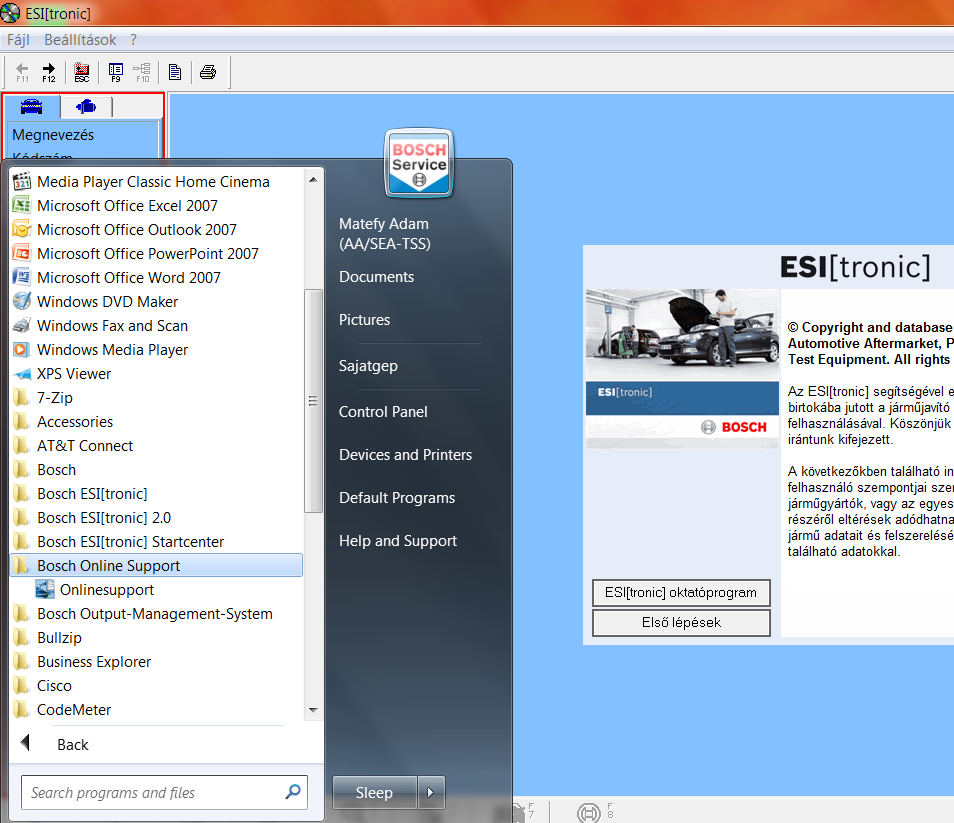The height and width of the screenshot is (823, 954).
Task: Click the ESI[tronic] workshop image
Action: point(682,368)
